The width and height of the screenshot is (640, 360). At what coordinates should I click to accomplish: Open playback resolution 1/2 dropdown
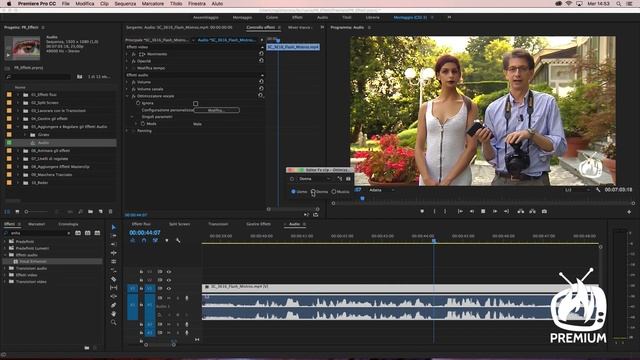(577, 190)
